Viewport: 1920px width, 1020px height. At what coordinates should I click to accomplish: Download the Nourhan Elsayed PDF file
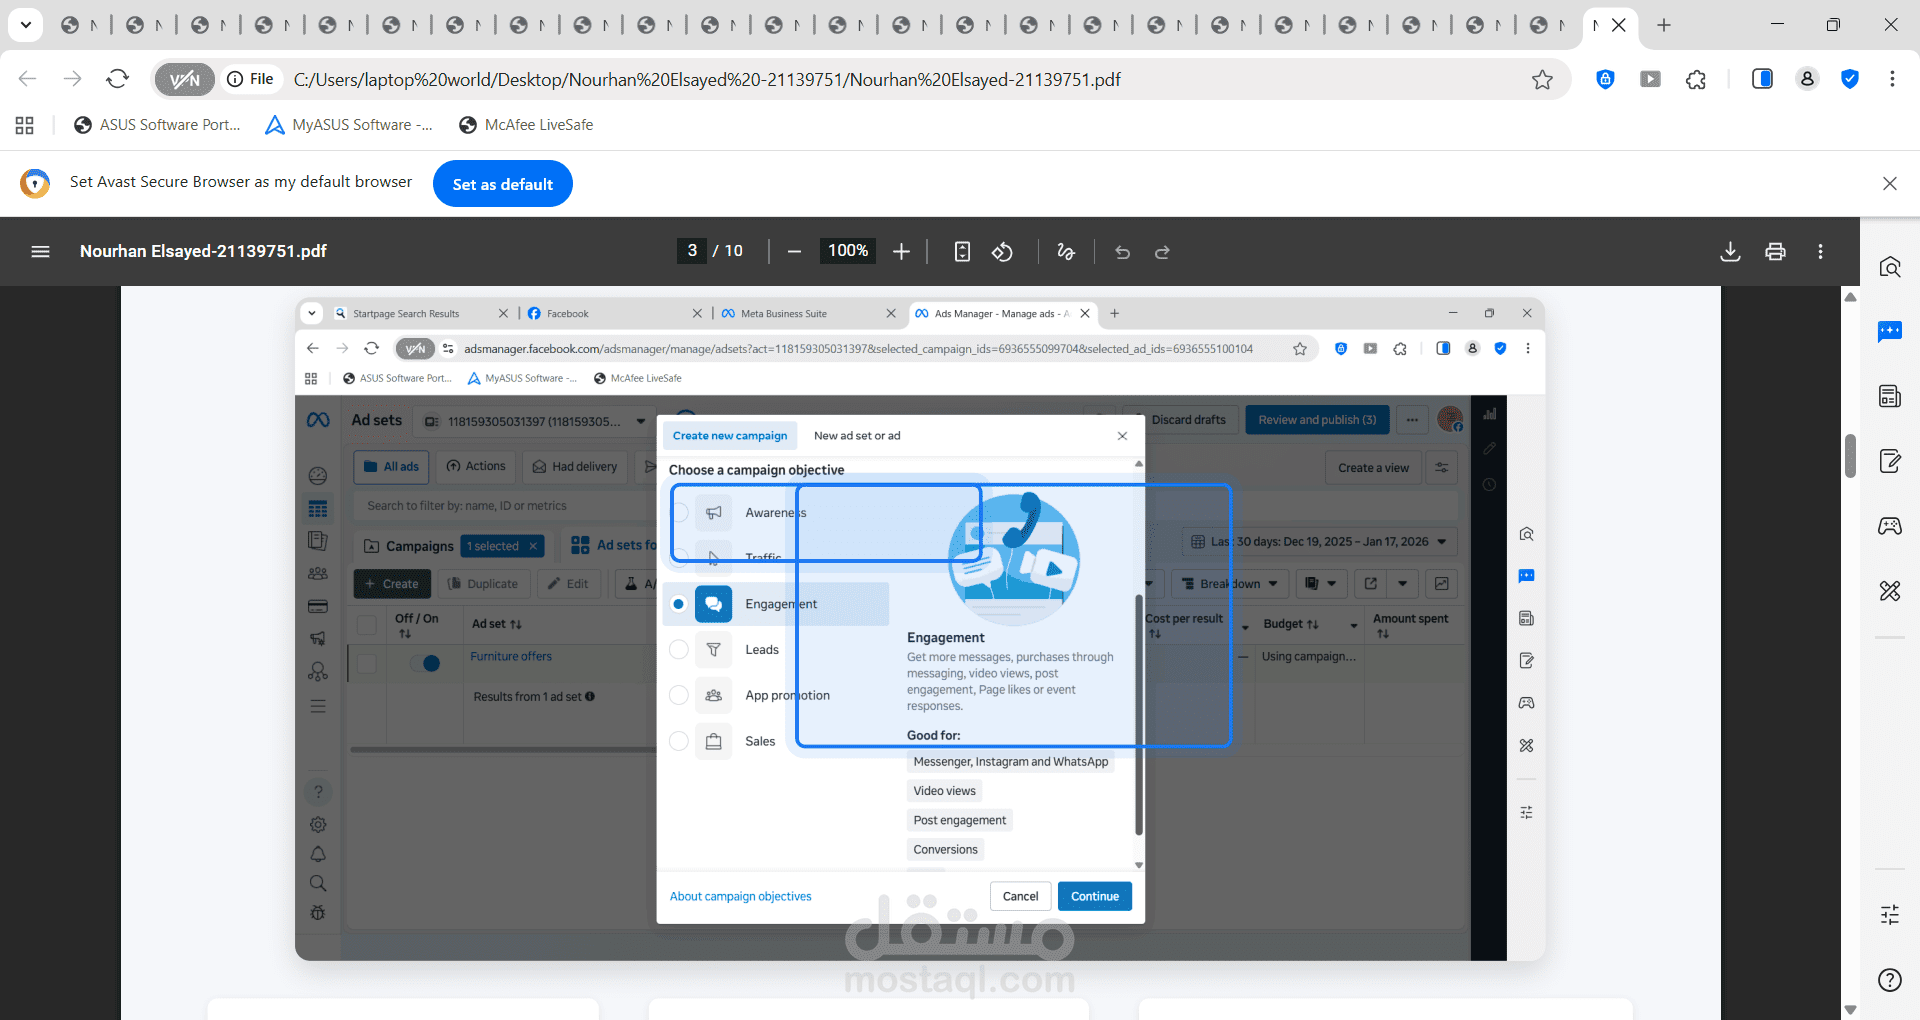pos(1730,252)
